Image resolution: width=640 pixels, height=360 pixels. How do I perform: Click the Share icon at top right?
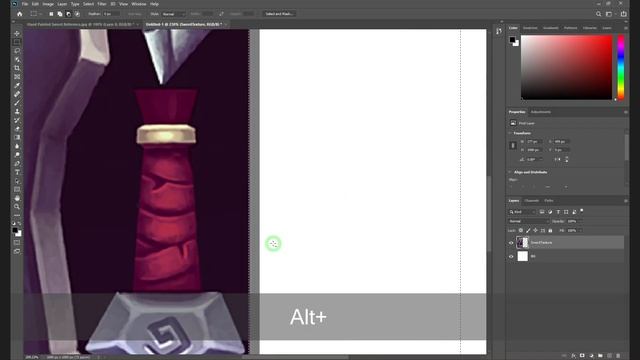pos(624,14)
